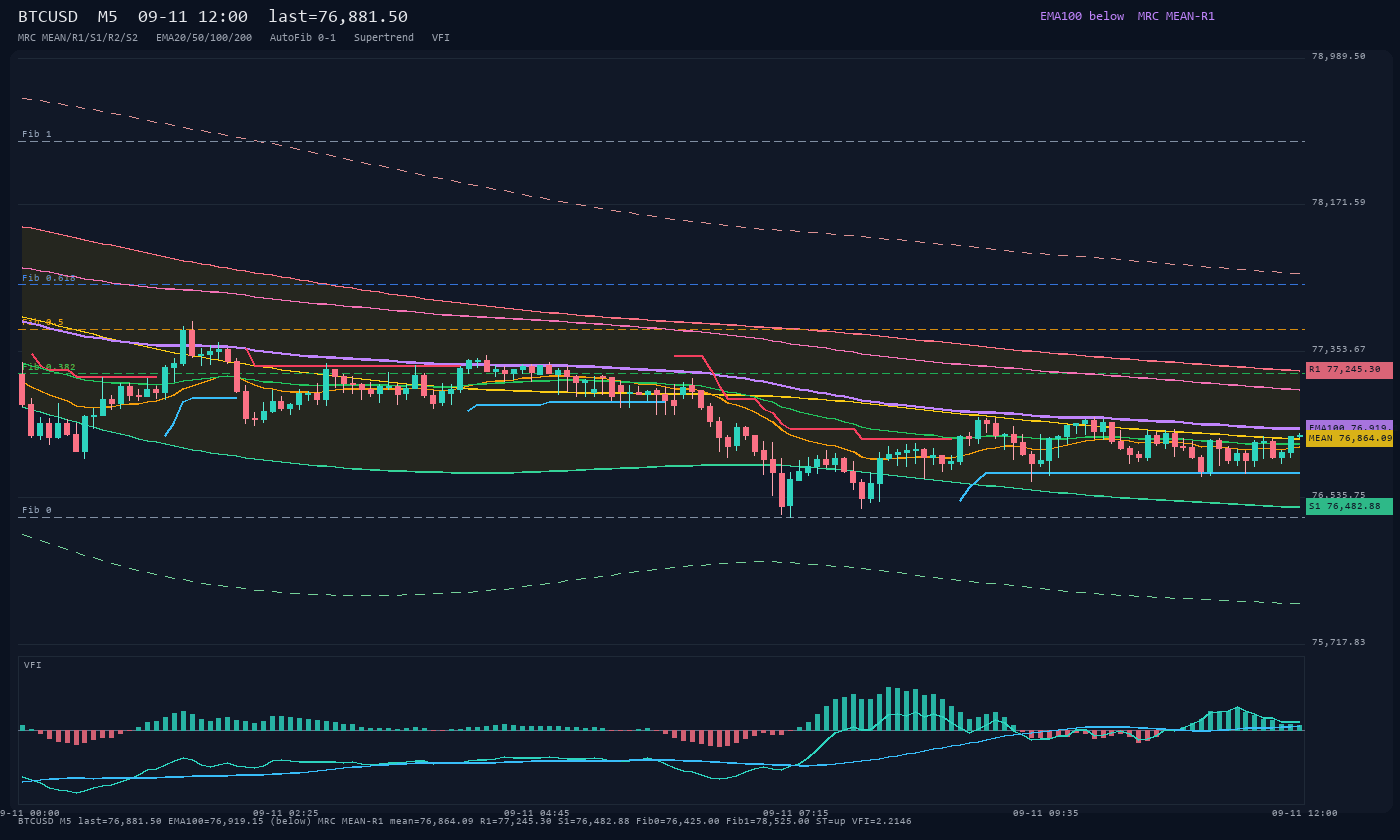This screenshot has width=1400, height=840.
Task: Click the 'Fib 0' level label
Action: coord(37,510)
